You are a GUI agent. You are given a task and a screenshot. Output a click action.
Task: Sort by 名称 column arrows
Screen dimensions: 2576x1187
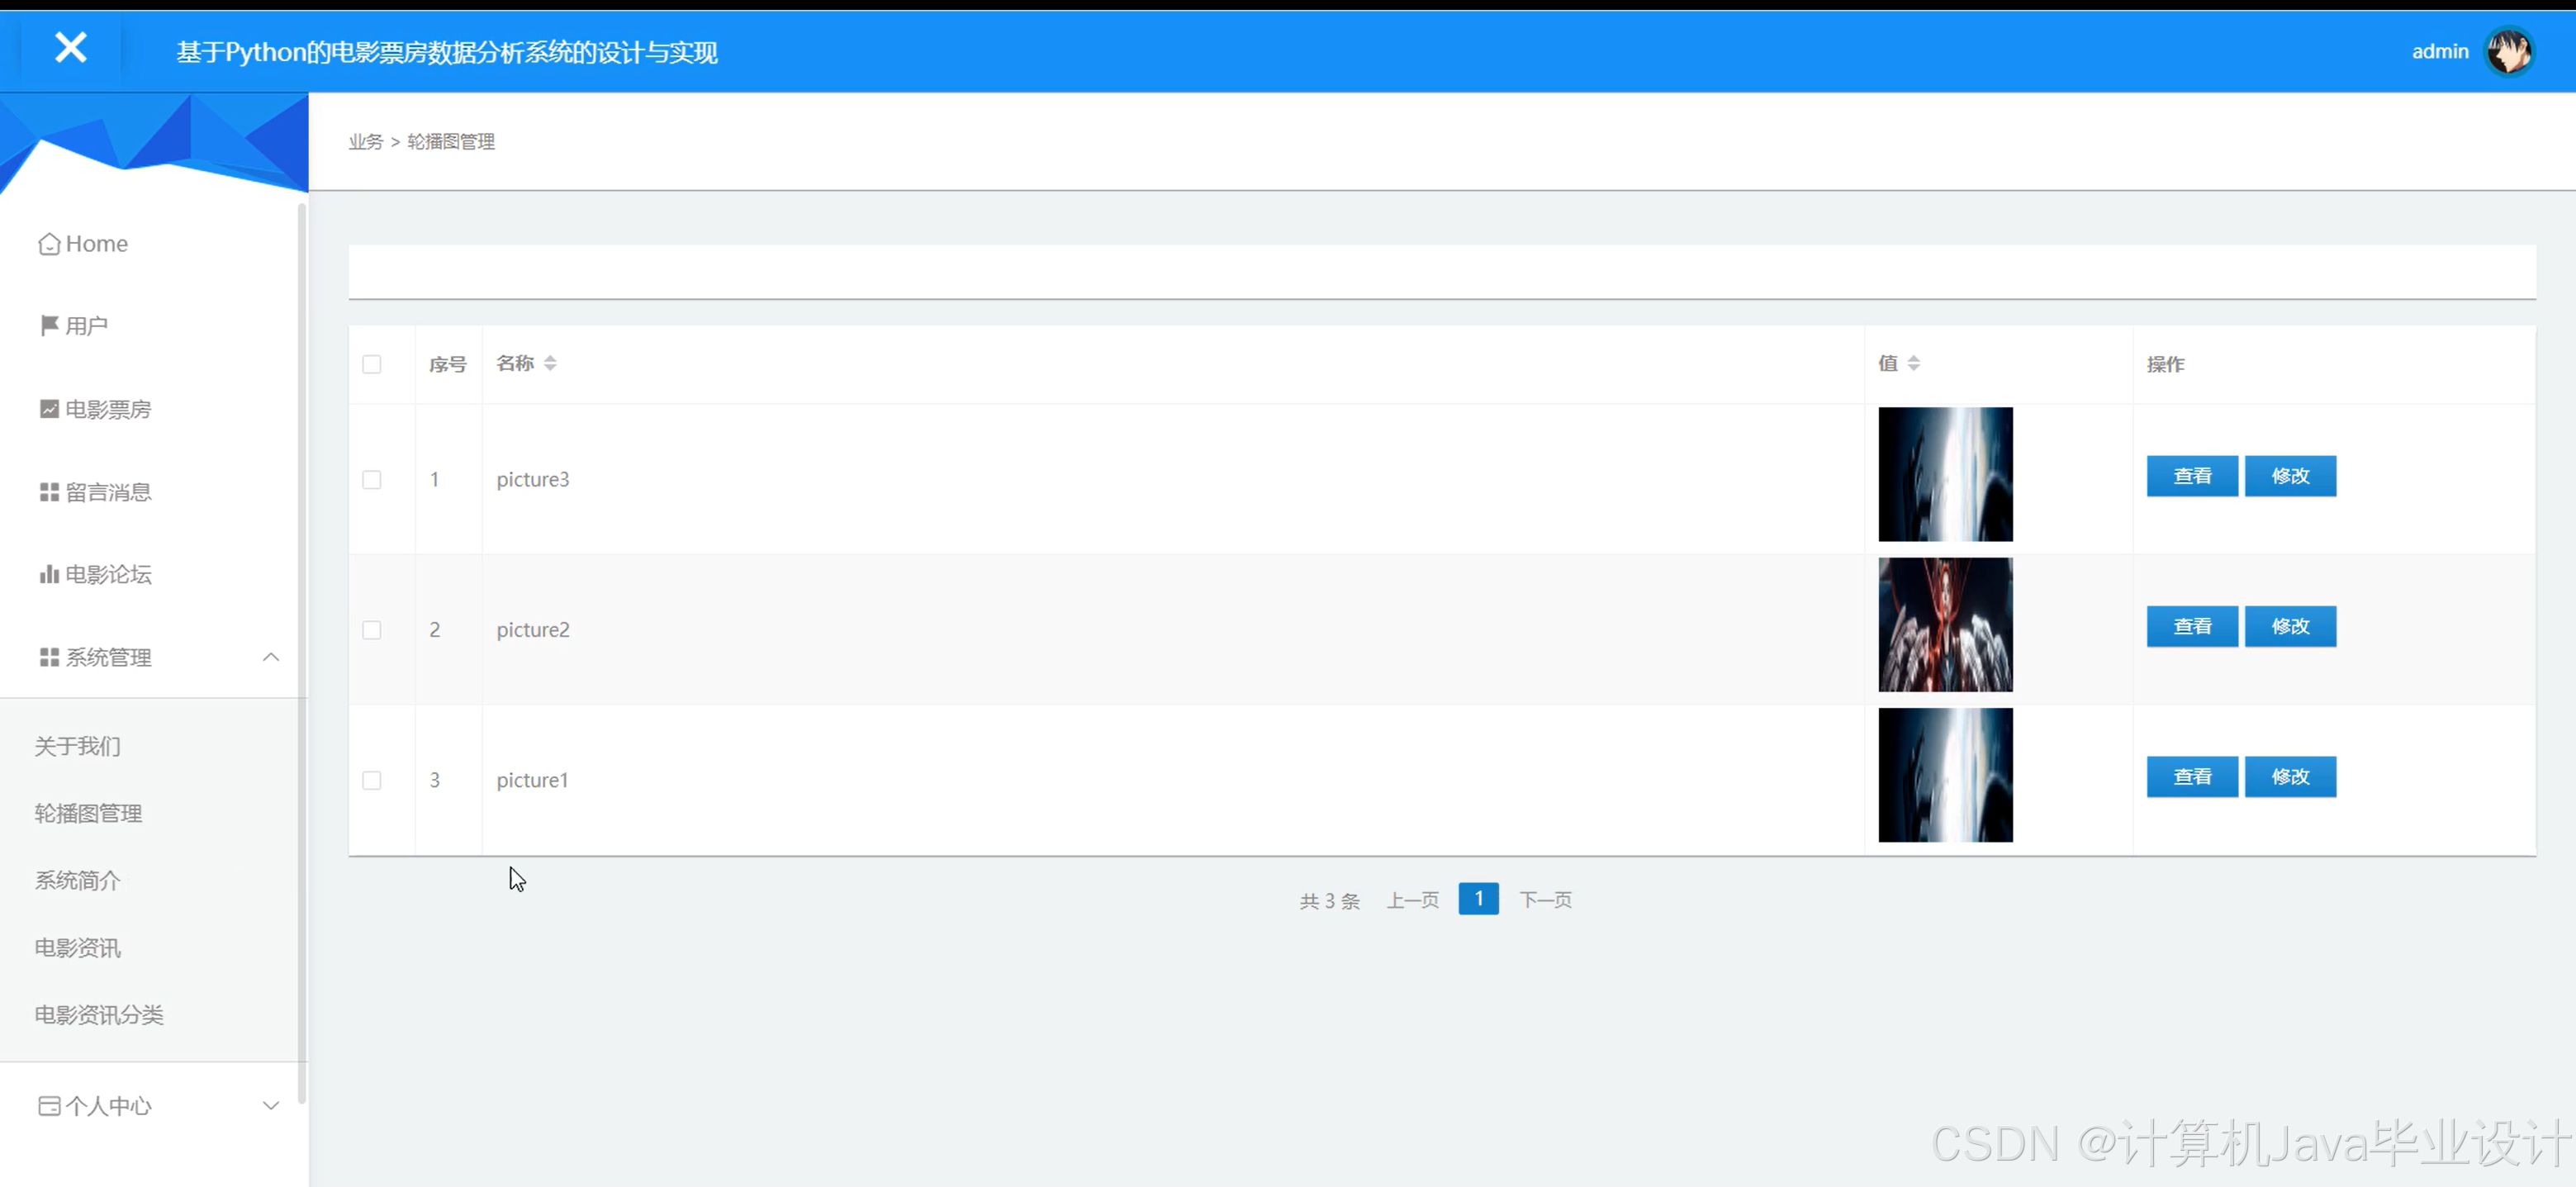550,363
